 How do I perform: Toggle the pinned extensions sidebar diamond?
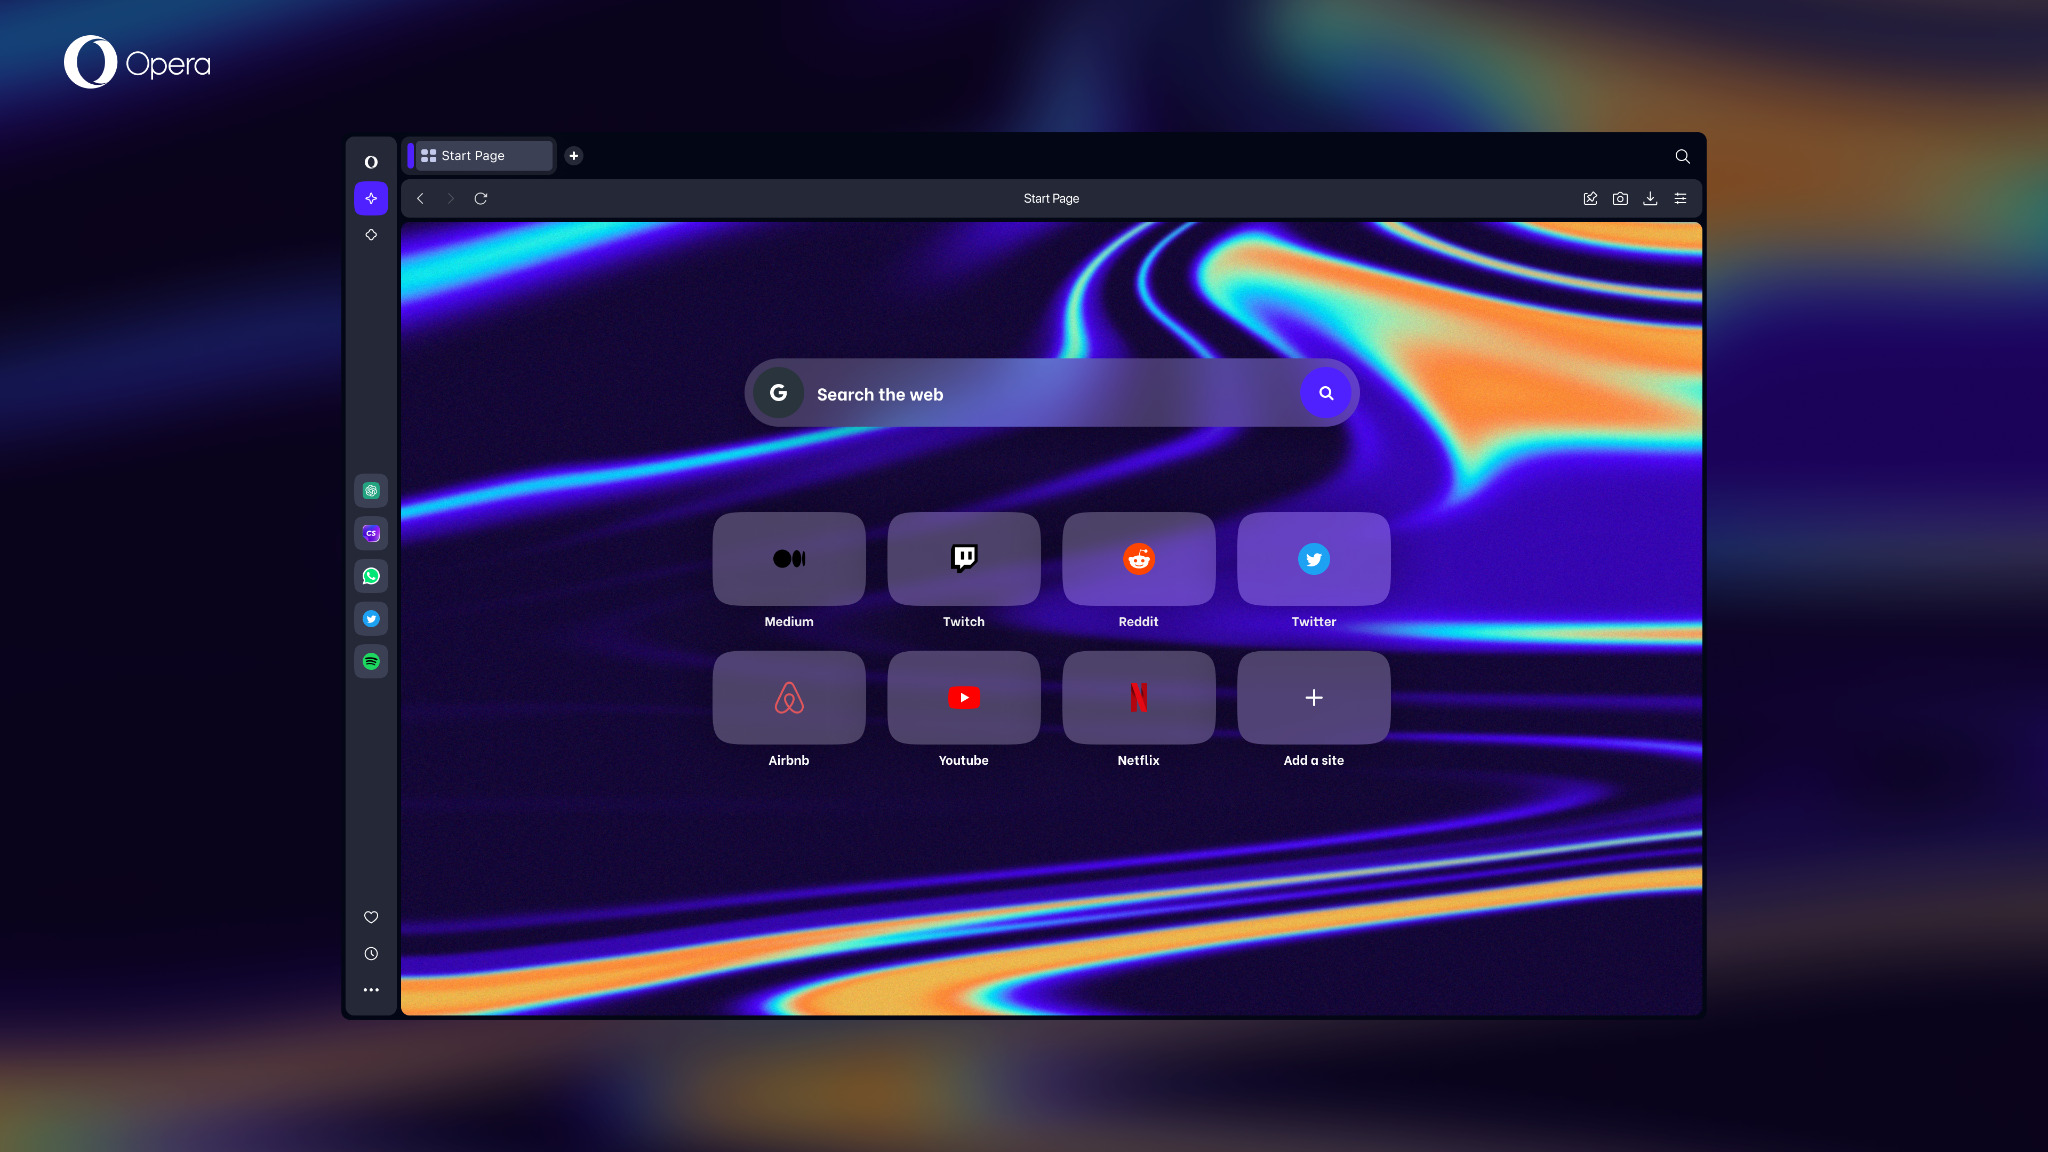click(369, 233)
